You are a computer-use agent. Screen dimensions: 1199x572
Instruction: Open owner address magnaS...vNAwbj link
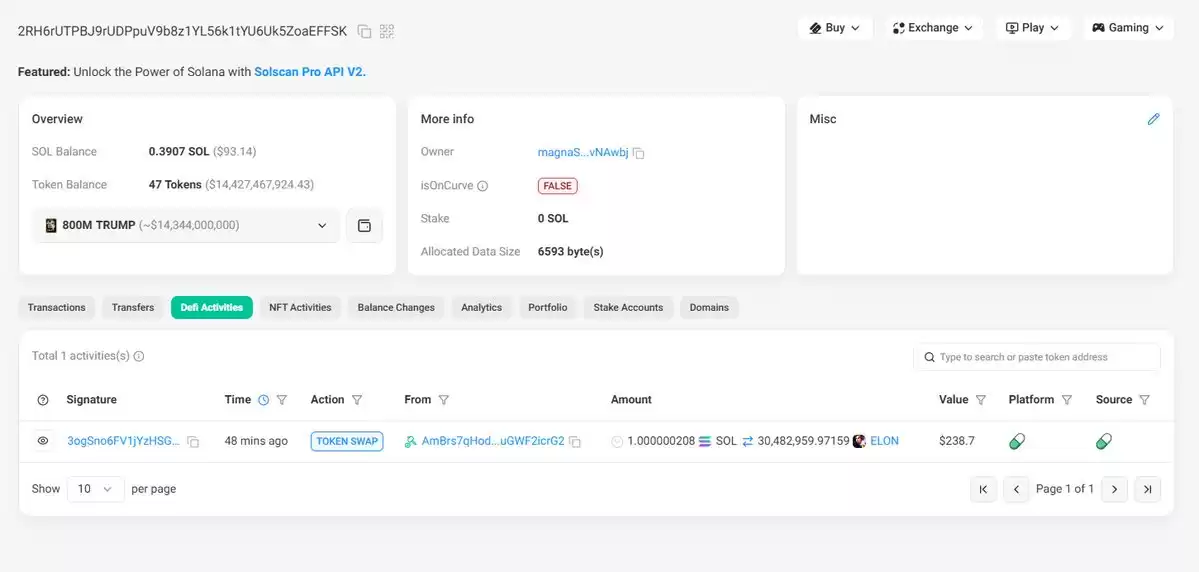point(583,152)
